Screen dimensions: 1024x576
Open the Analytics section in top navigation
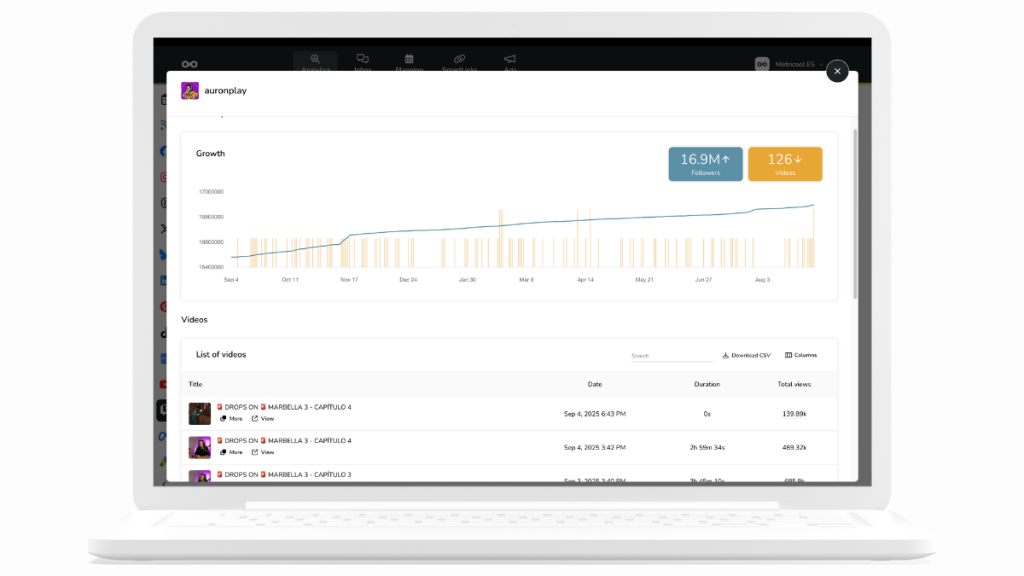315,62
